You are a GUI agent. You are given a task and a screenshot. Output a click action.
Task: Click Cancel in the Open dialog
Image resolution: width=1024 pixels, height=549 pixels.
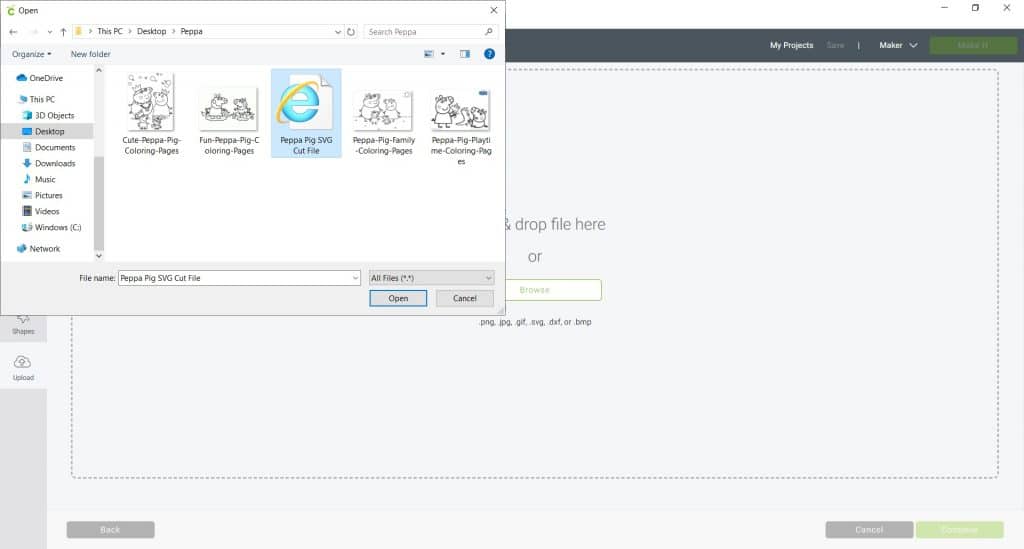coord(465,298)
